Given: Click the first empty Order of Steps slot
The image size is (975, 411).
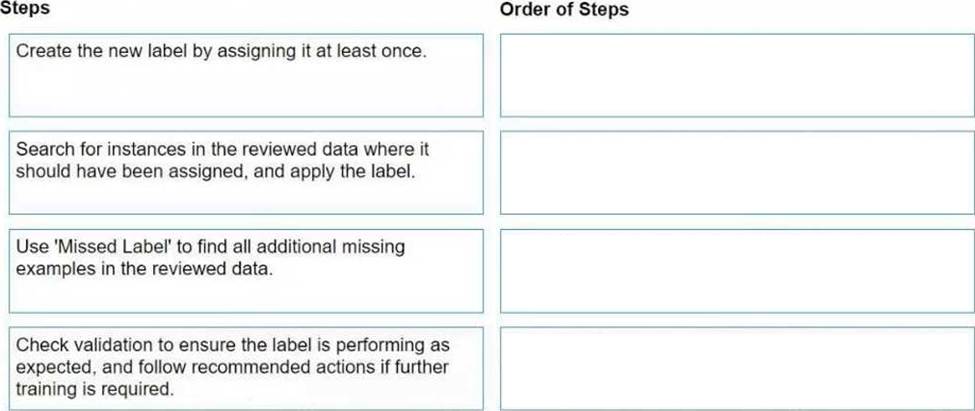Looking at the screenshot, I should pos(737,75).
